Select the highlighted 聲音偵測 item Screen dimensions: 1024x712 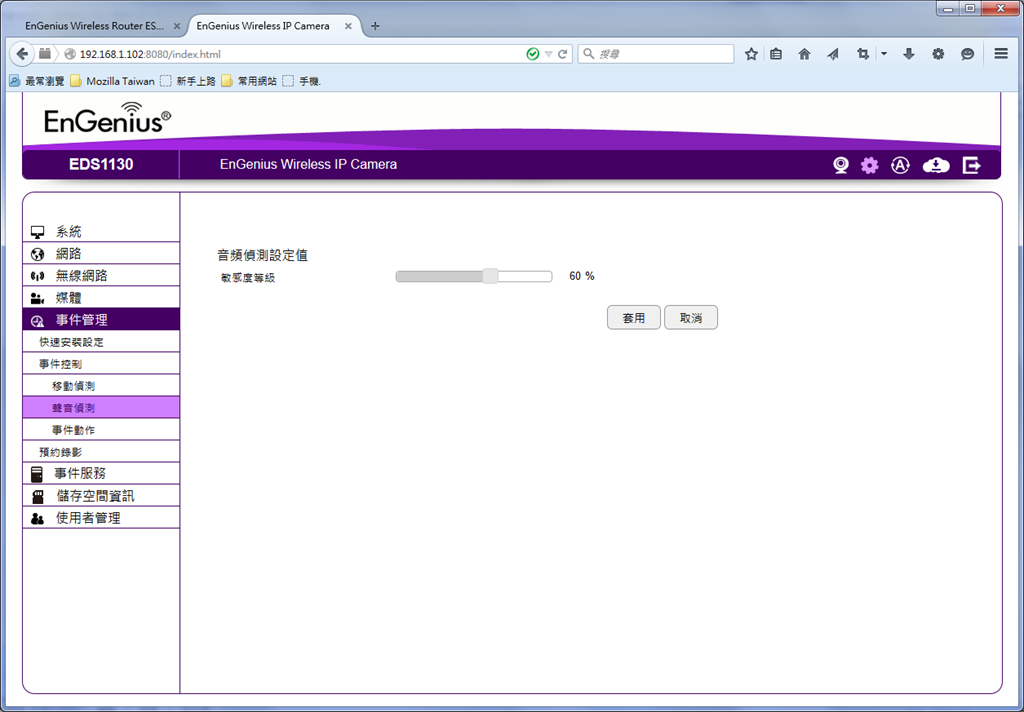[101, 408]
